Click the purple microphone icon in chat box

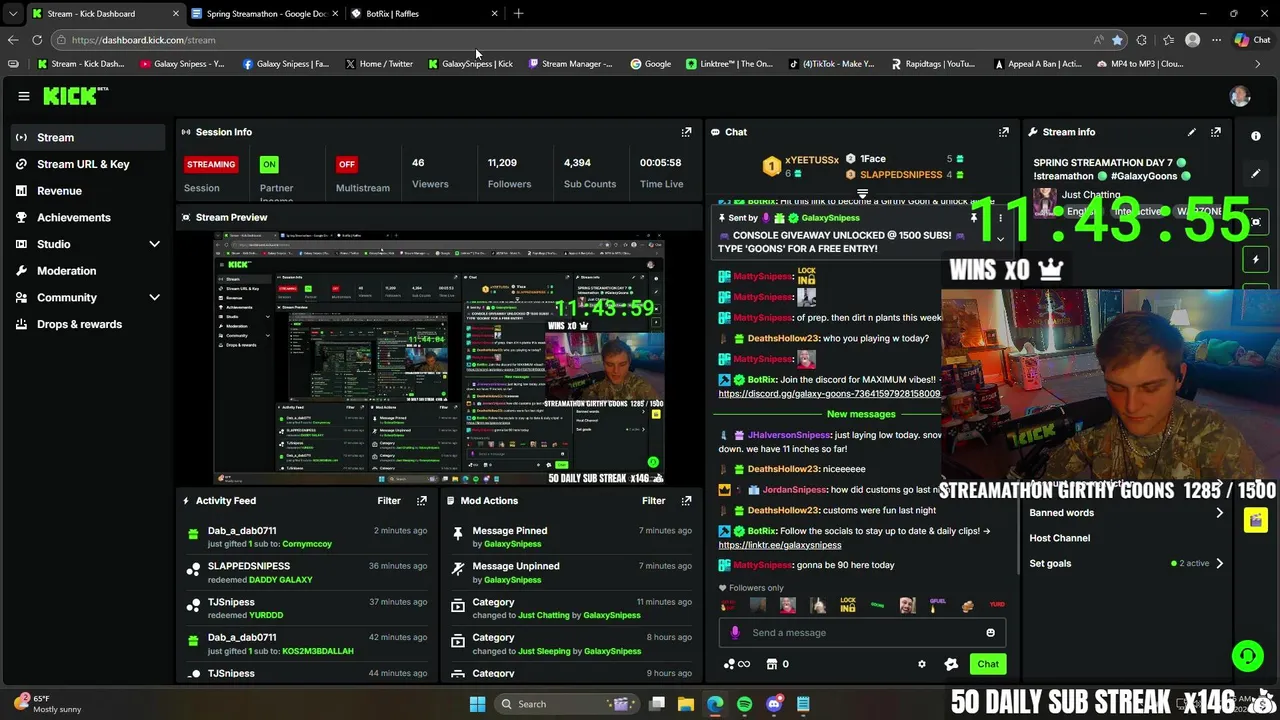(735, 633)
